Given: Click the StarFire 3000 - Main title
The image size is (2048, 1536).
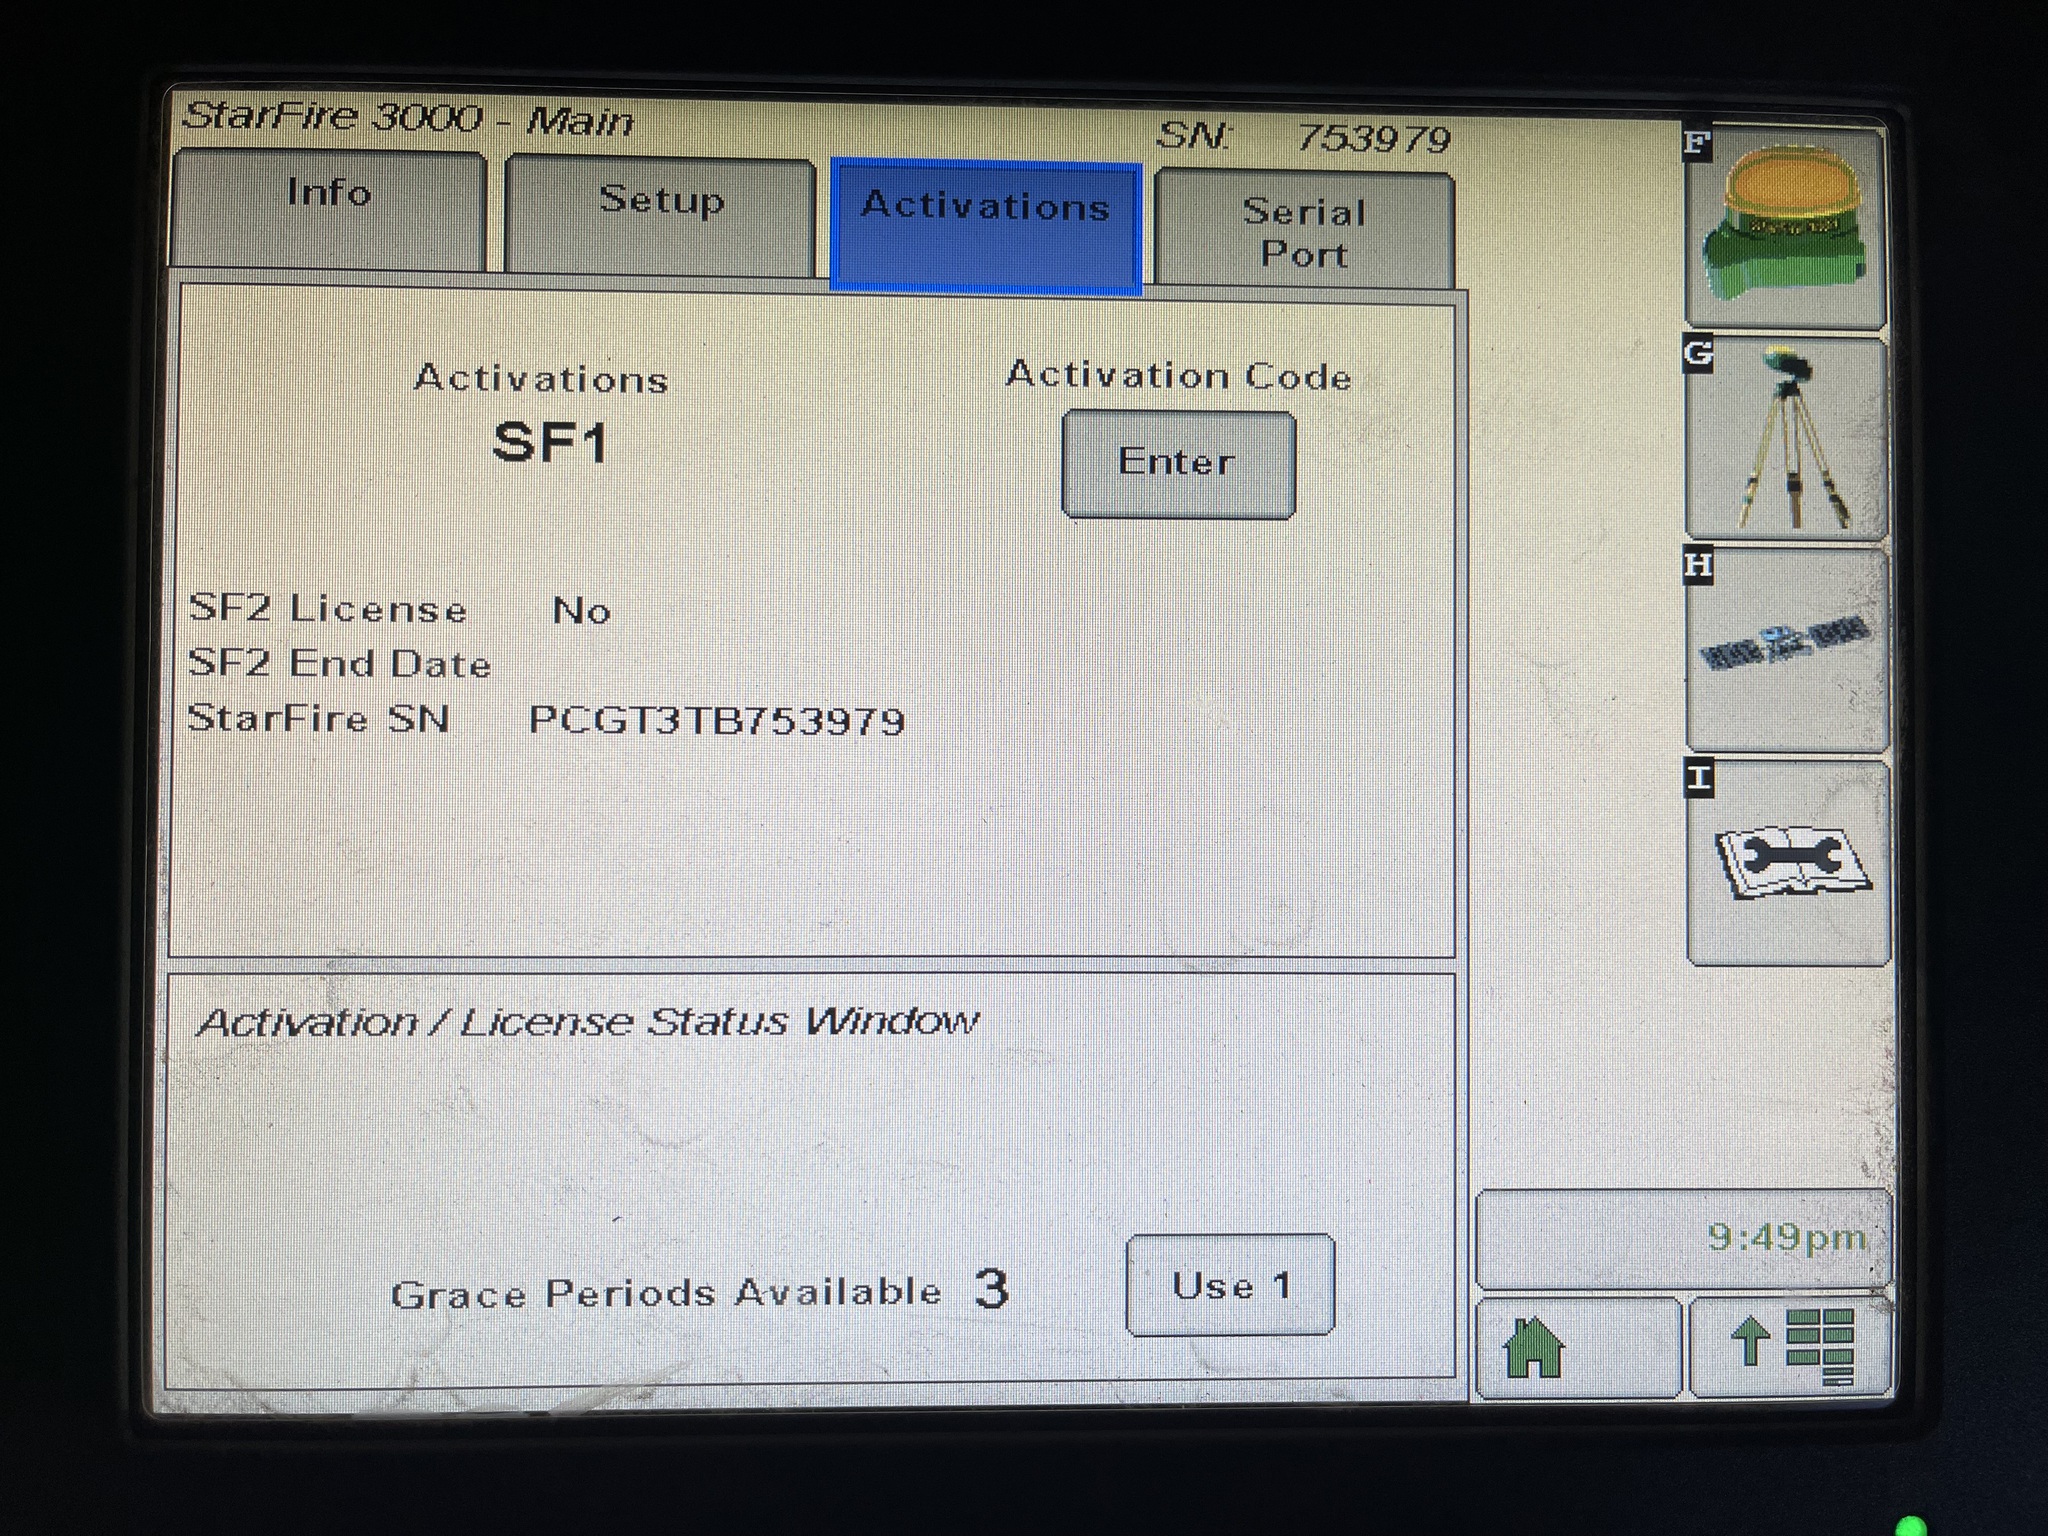Looking at the screenshot, I should point(408,119).
